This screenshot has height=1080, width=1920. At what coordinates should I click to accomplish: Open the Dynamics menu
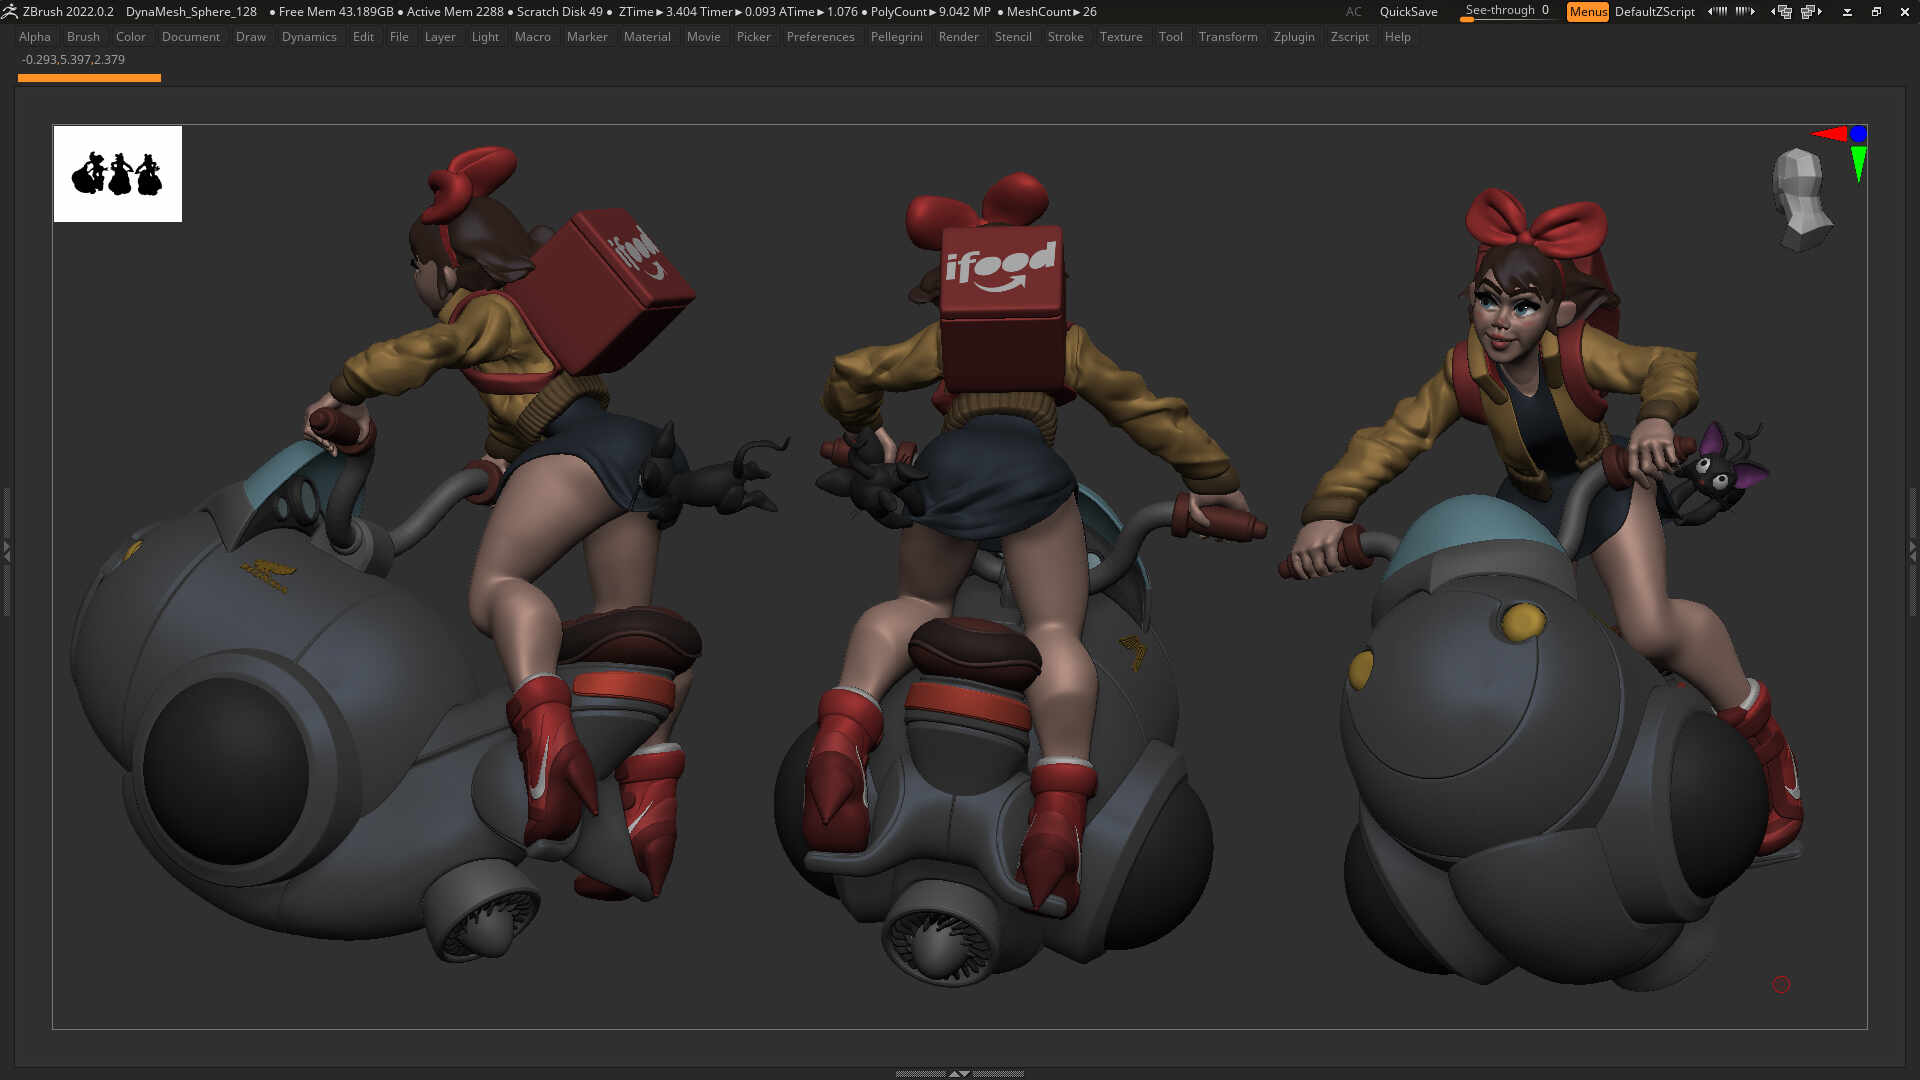pyautogui.click(x=309, y=37)
